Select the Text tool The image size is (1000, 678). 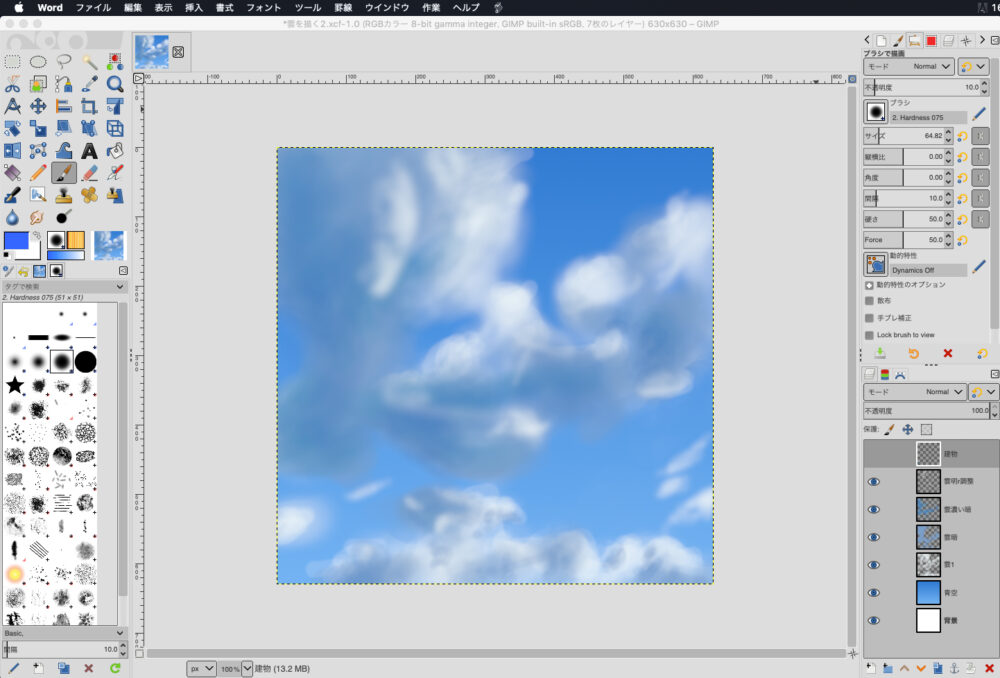(x=89, y=151)
